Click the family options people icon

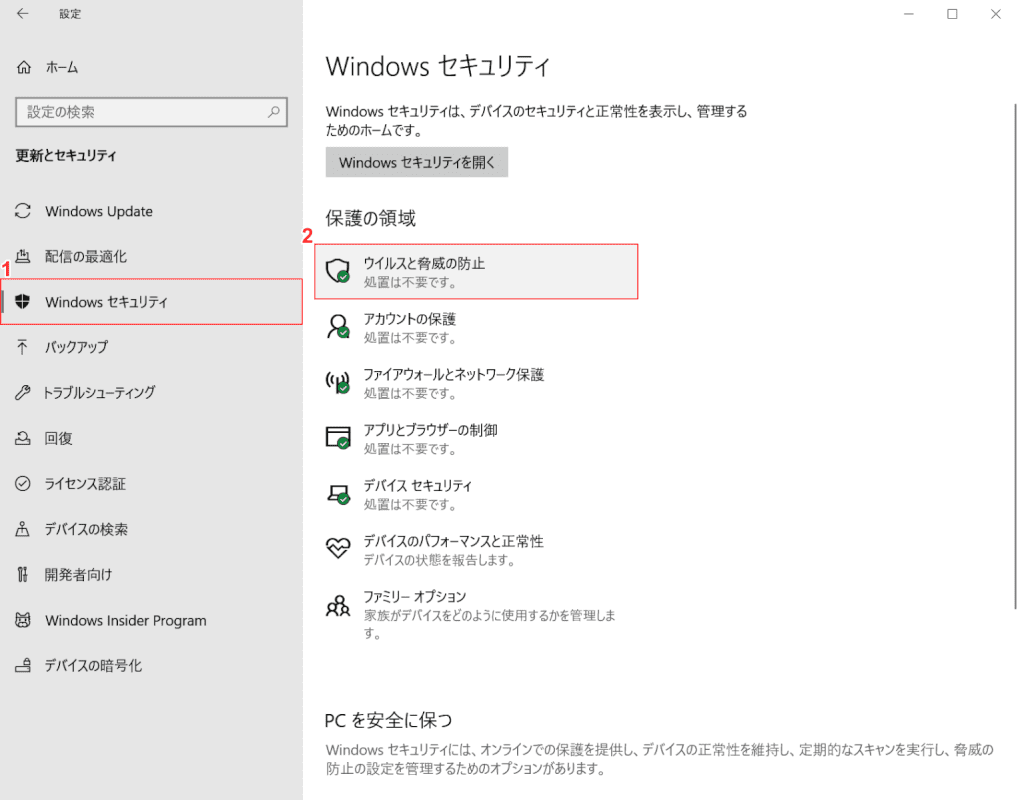coord(338,605)
